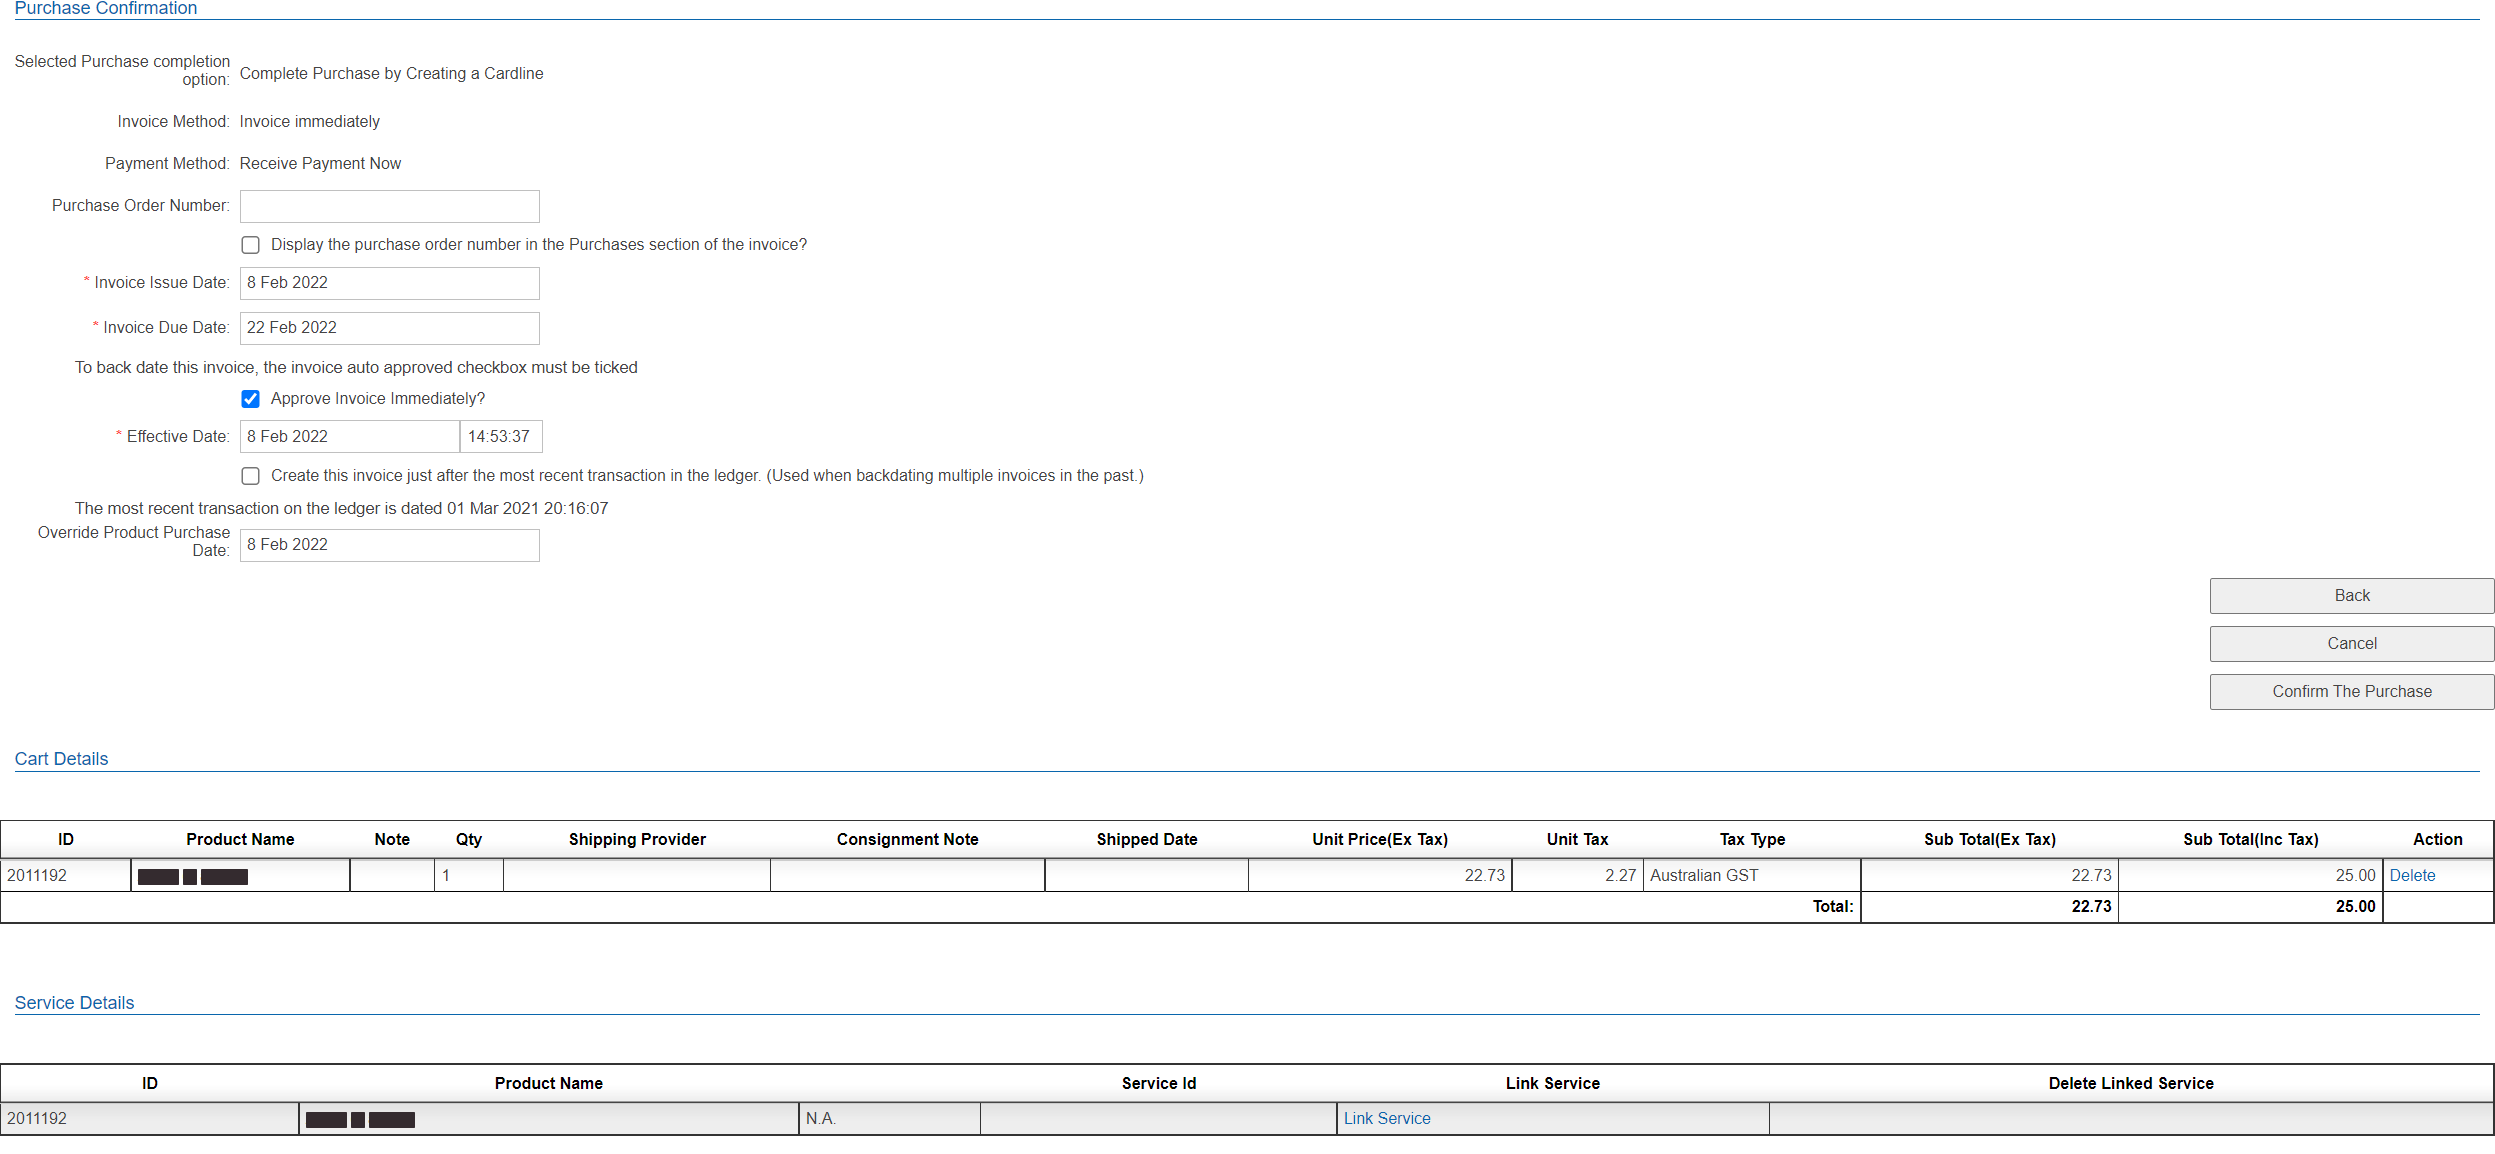
Task: Check the display purchase order number checkbox
Action: (251, 245)
